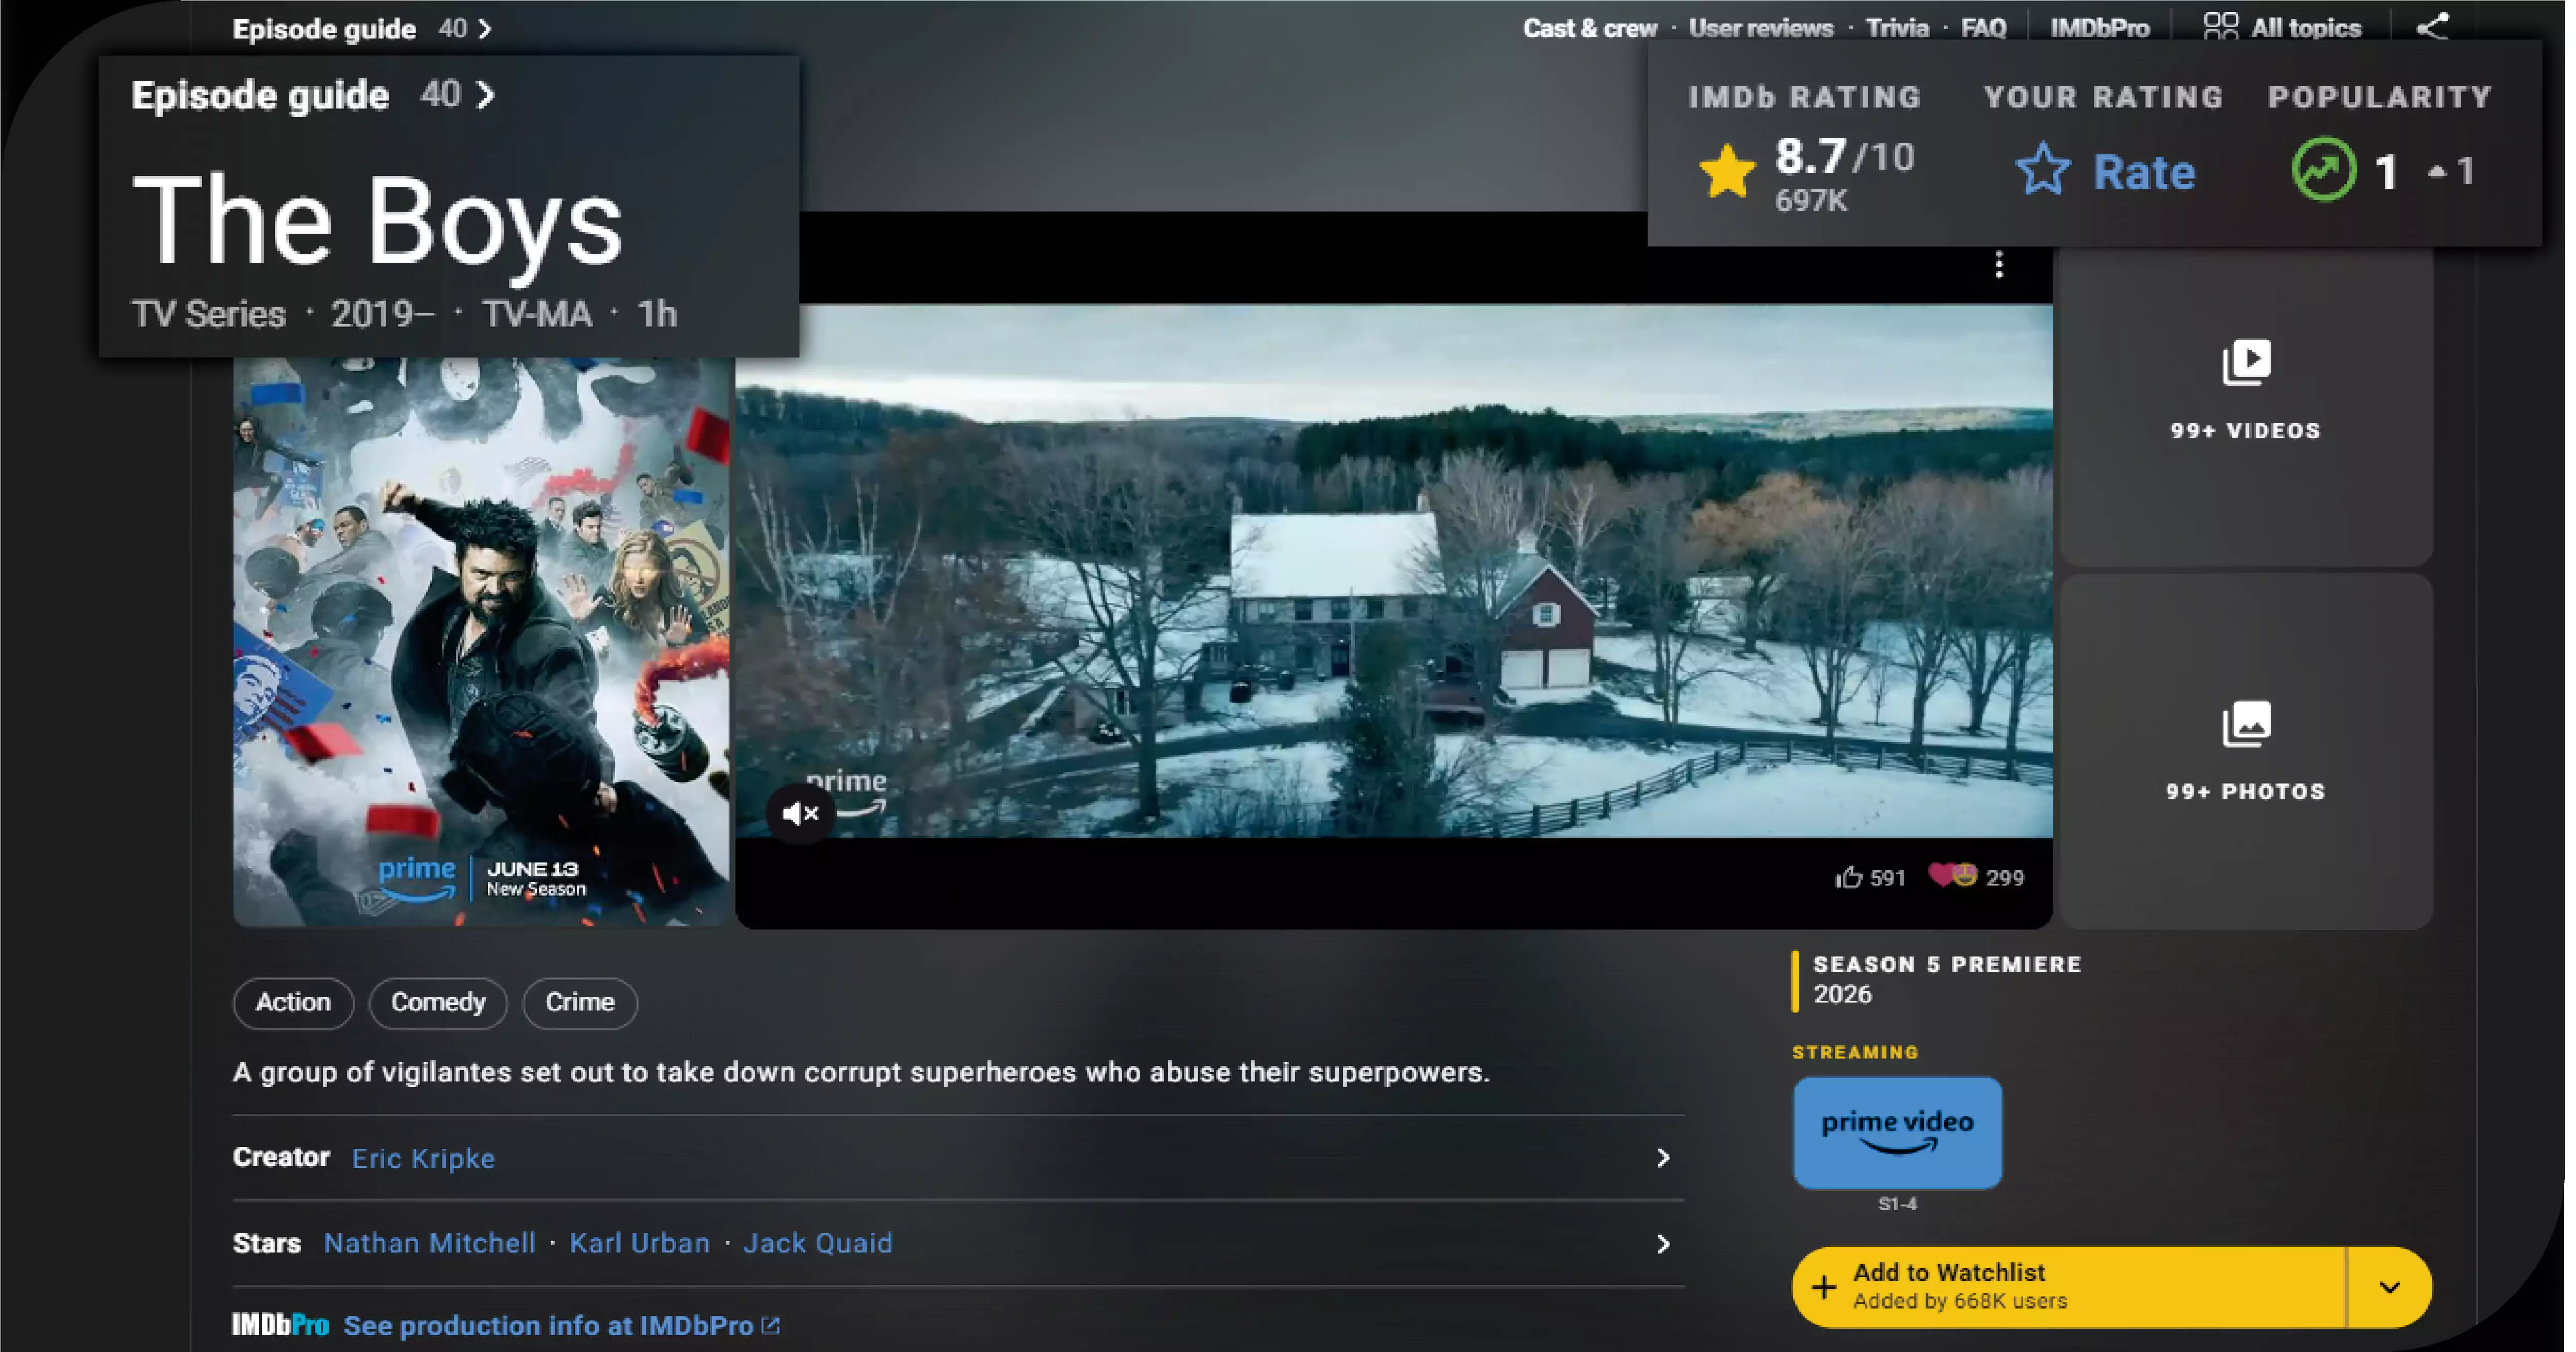
Task: Click the Eric Kripke creator link
Action: [x=423, y=1158]
